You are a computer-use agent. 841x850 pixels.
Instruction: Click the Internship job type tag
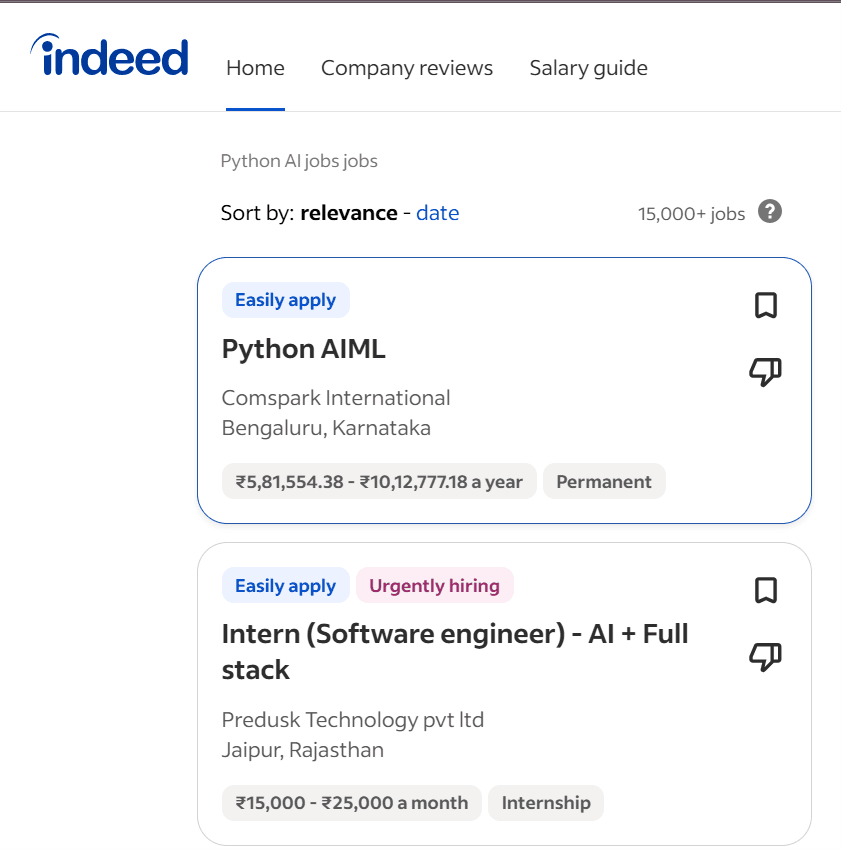[545, 803]
